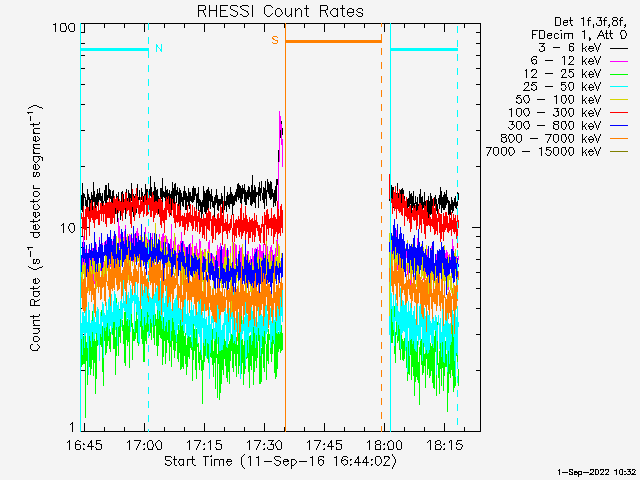Click the '10' y-axis tick label
Image resolution: width=640 pixels, height=480 pixels.
pos(68,229)
